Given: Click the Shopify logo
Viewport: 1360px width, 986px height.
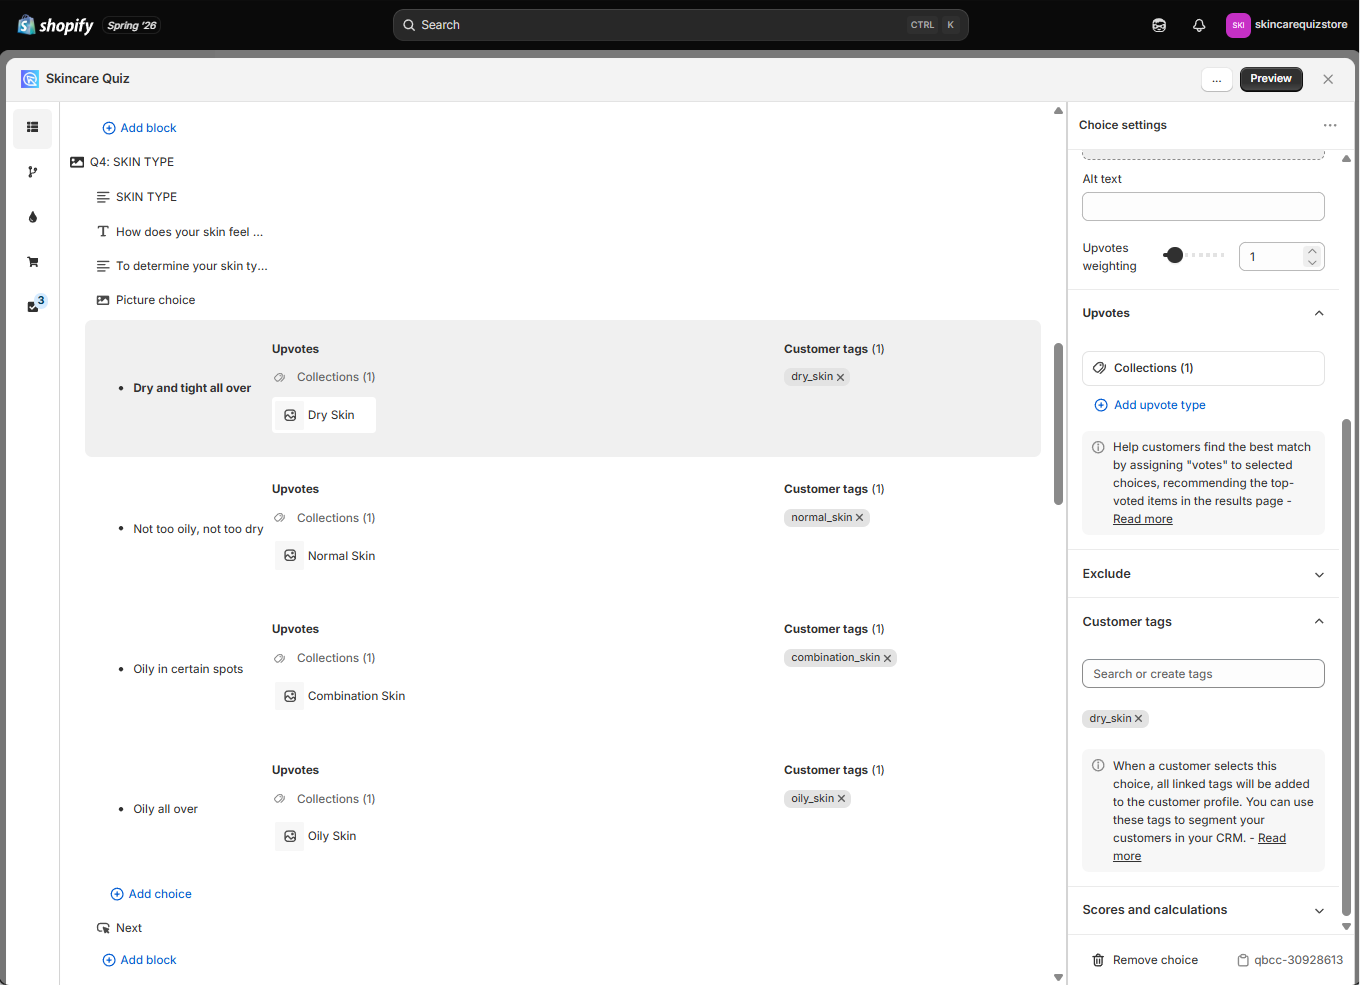Looking at the screenshot, I should tap(55, 25).
